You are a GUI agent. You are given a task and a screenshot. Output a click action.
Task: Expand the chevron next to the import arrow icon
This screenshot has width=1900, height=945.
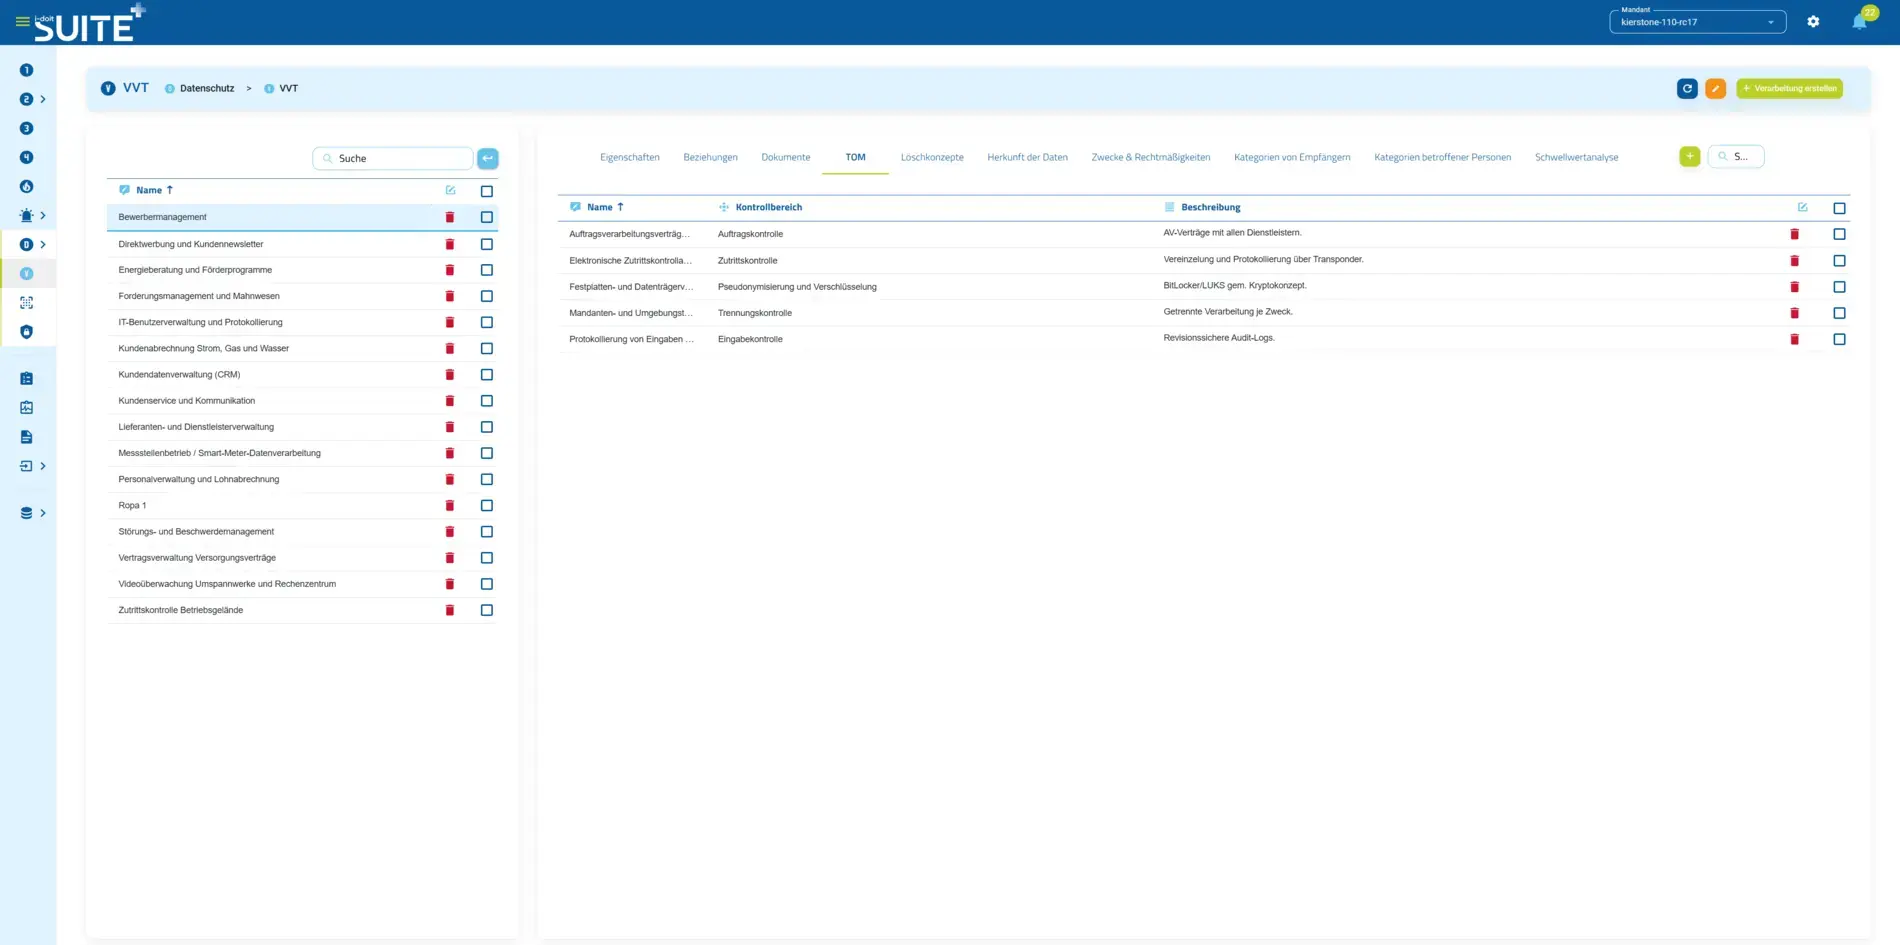tap(43, 466)
